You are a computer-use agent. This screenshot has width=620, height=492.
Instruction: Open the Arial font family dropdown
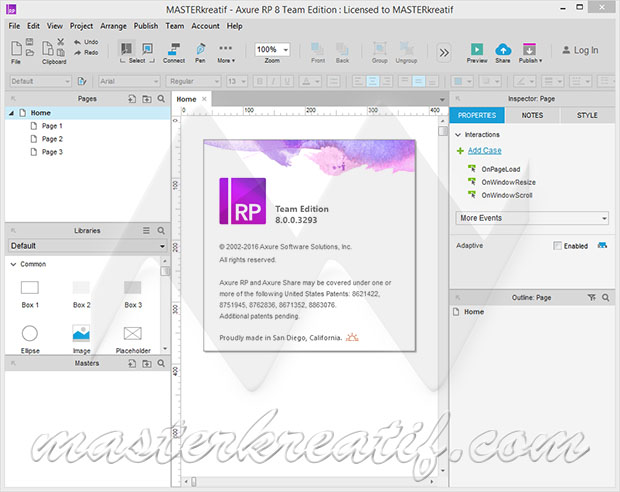[x=129, y=81]
